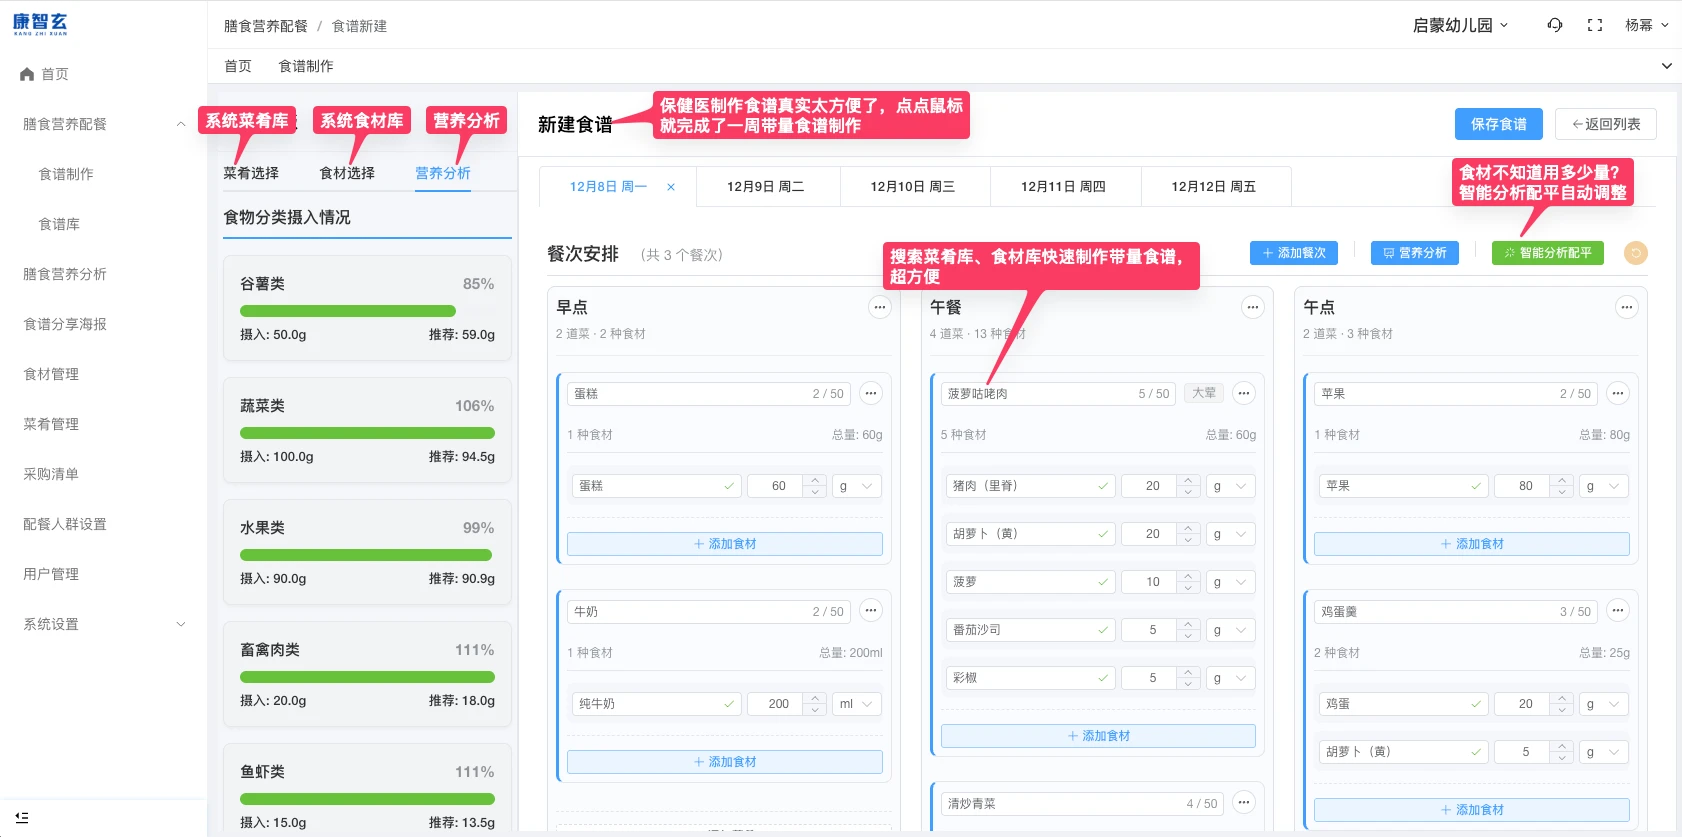The width and height of the screenshot is (1682, 837).
Task: Open the 猪肉（里脊） ingredient selector
Action: point(1030,486)
